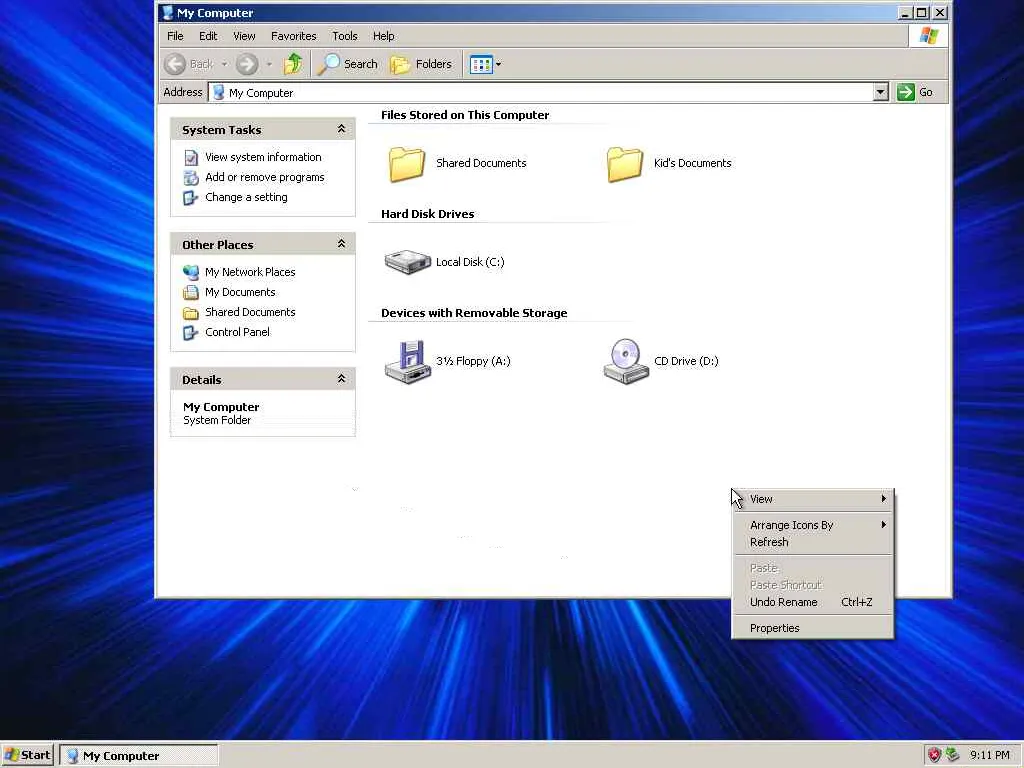Click the My Documents icon in Other Places
The height and width of the screenshot is (768, 1024).
pos(191,293)
